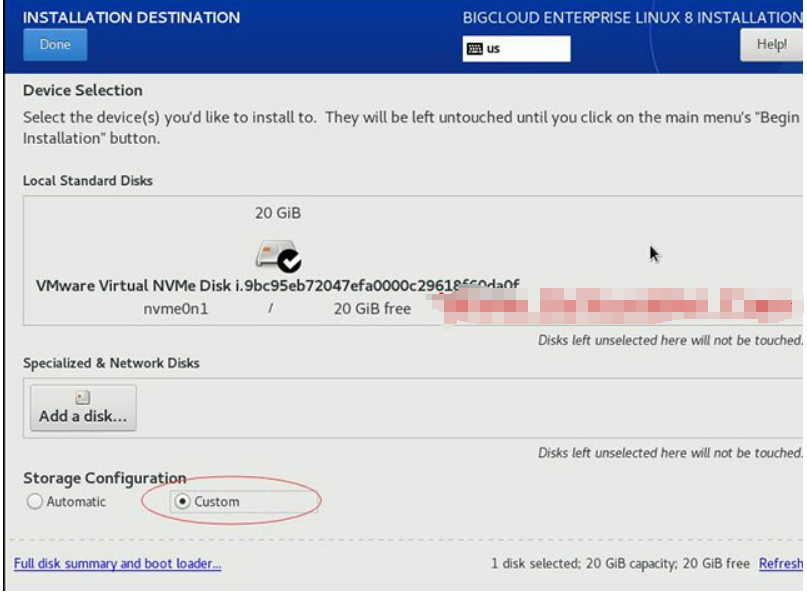Click the Local Standard Disks heading
807x592 pixels.
tap(88, 181)
